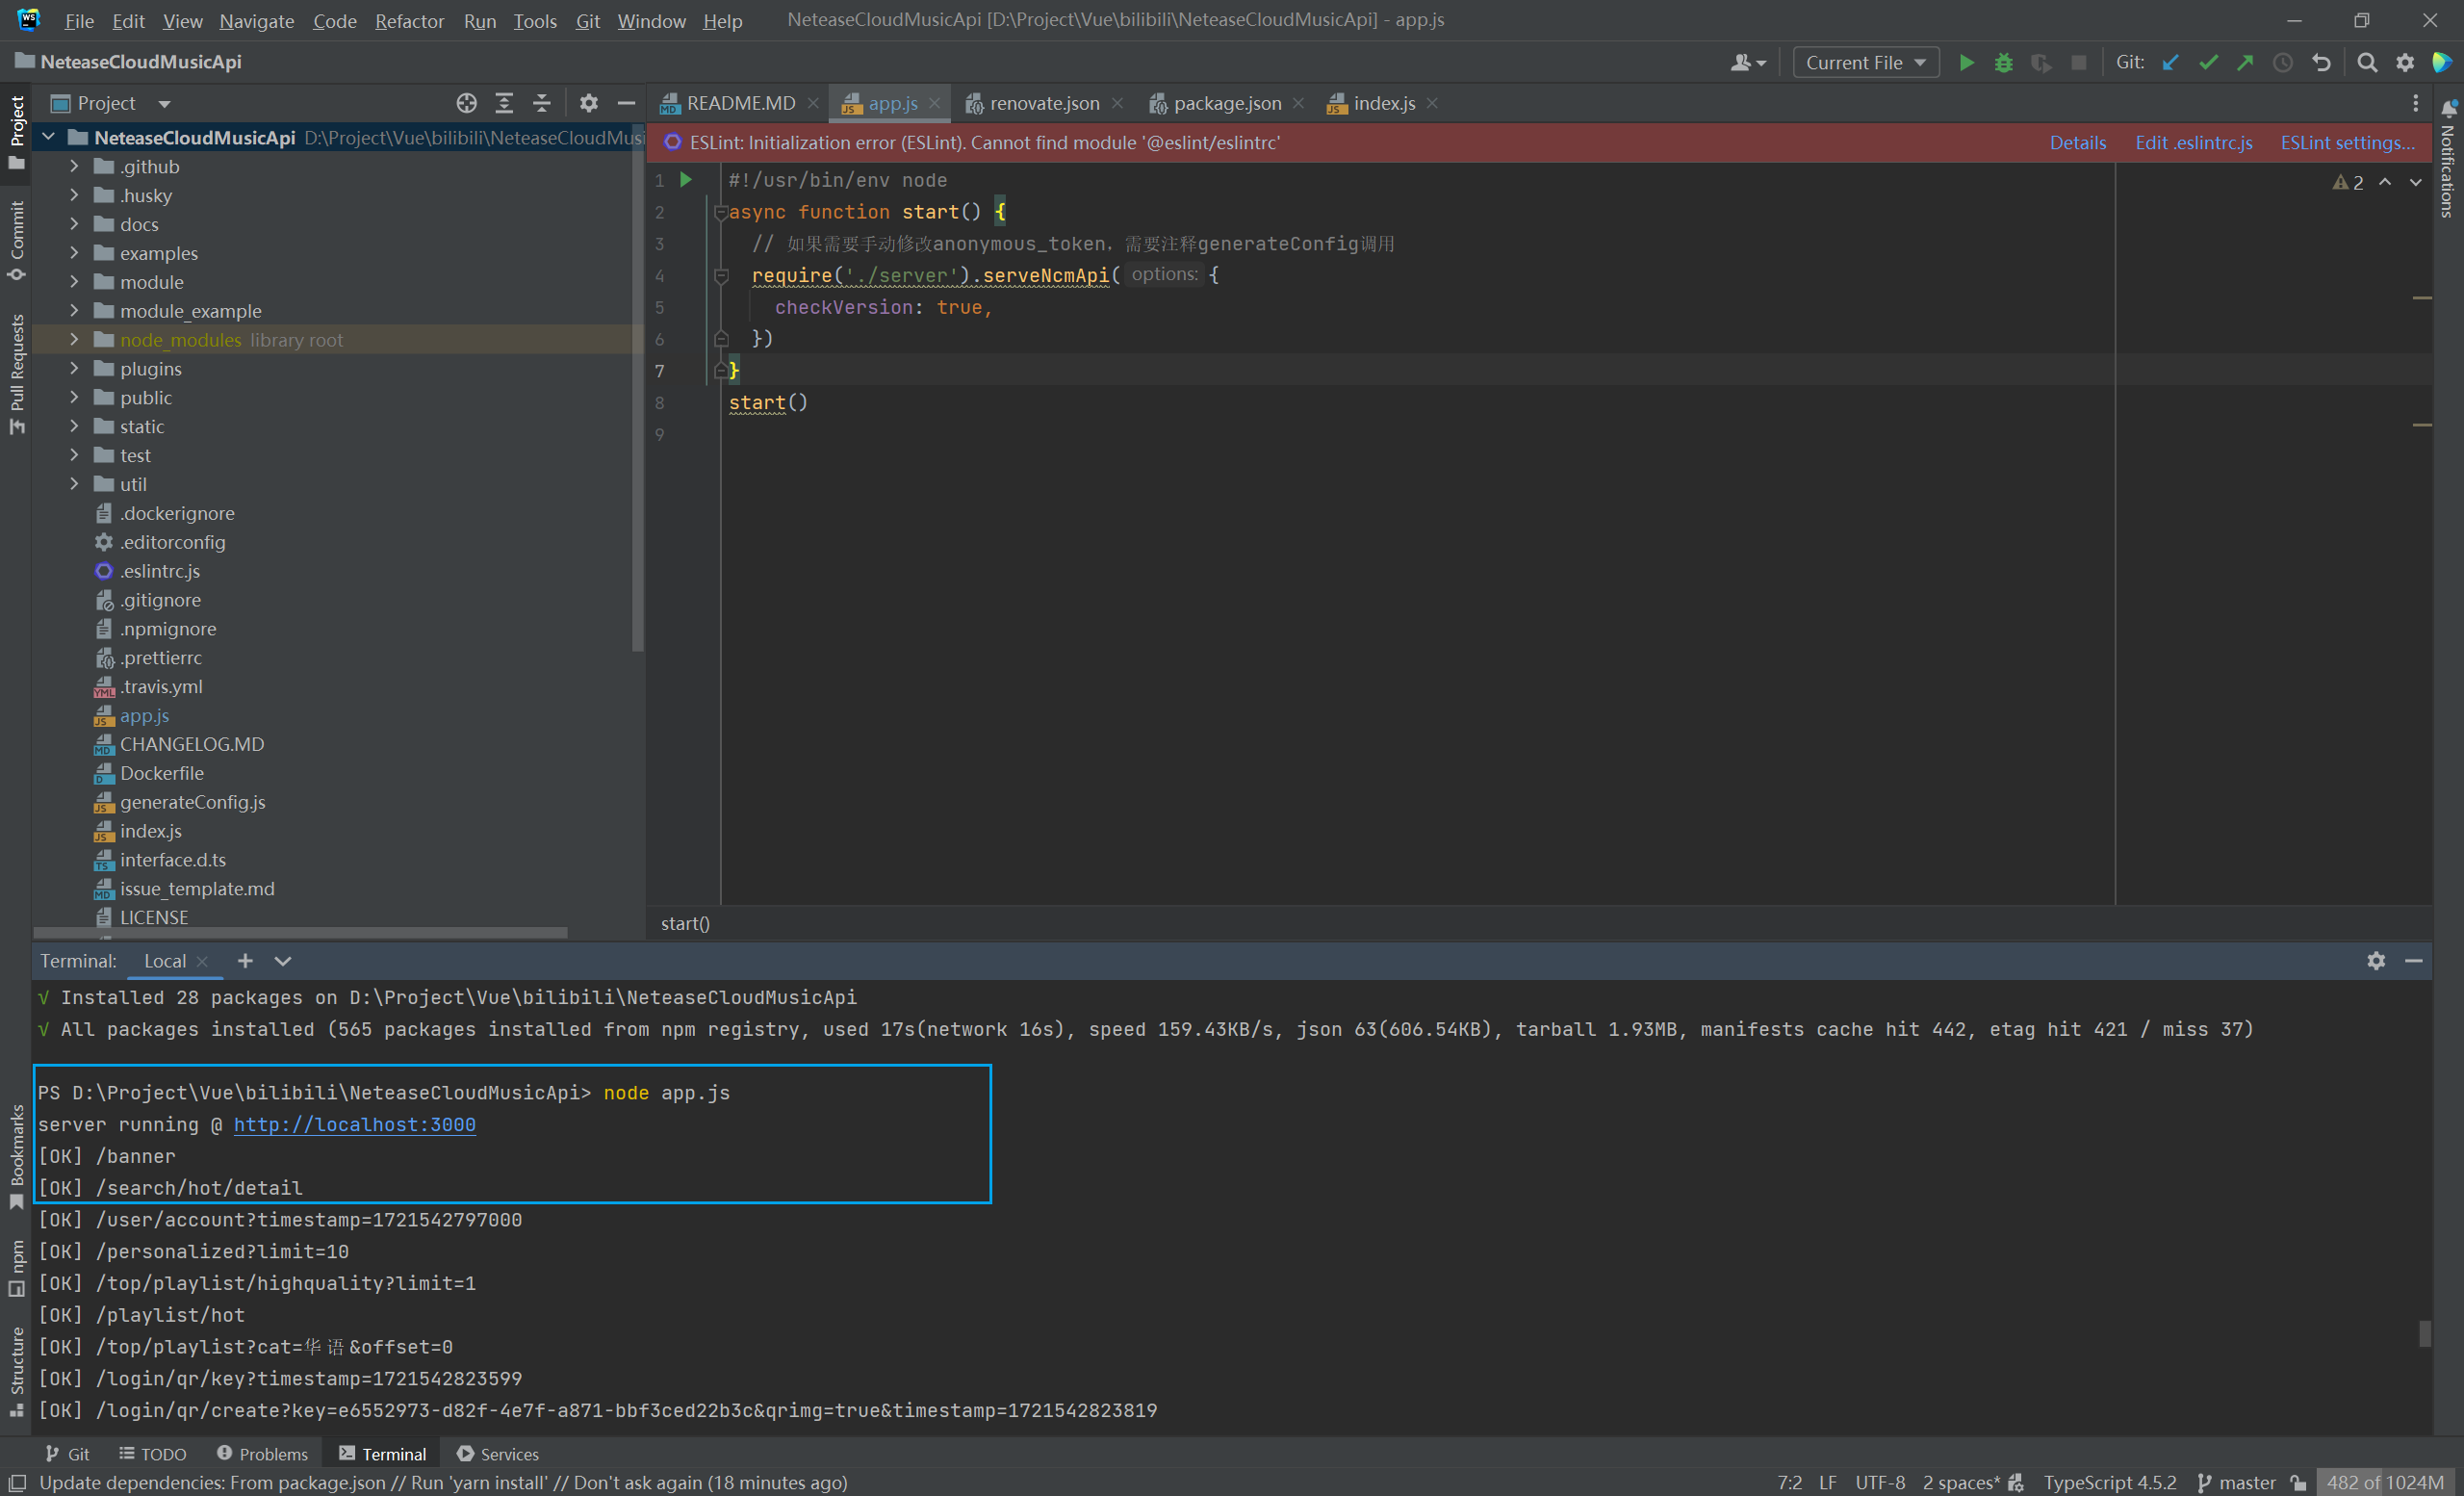Open terminal session options chevron
The image size is (2464, 1496).
coord(283,961)
